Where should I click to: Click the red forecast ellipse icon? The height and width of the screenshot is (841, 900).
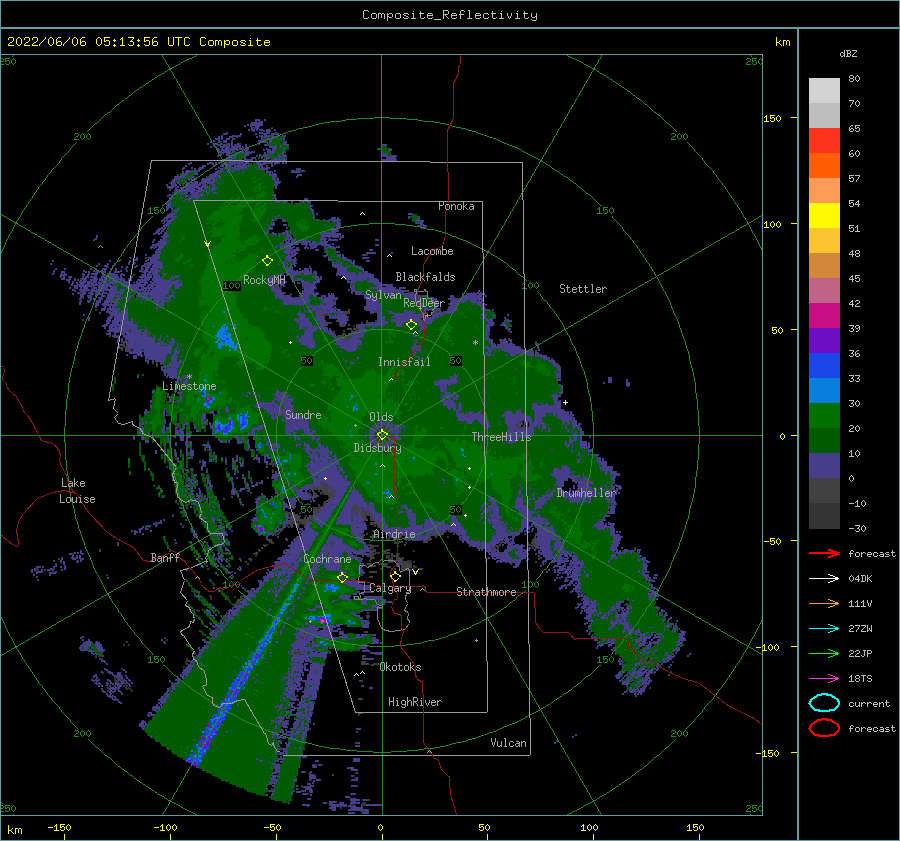pyautogui.click(x=824, y=728)
